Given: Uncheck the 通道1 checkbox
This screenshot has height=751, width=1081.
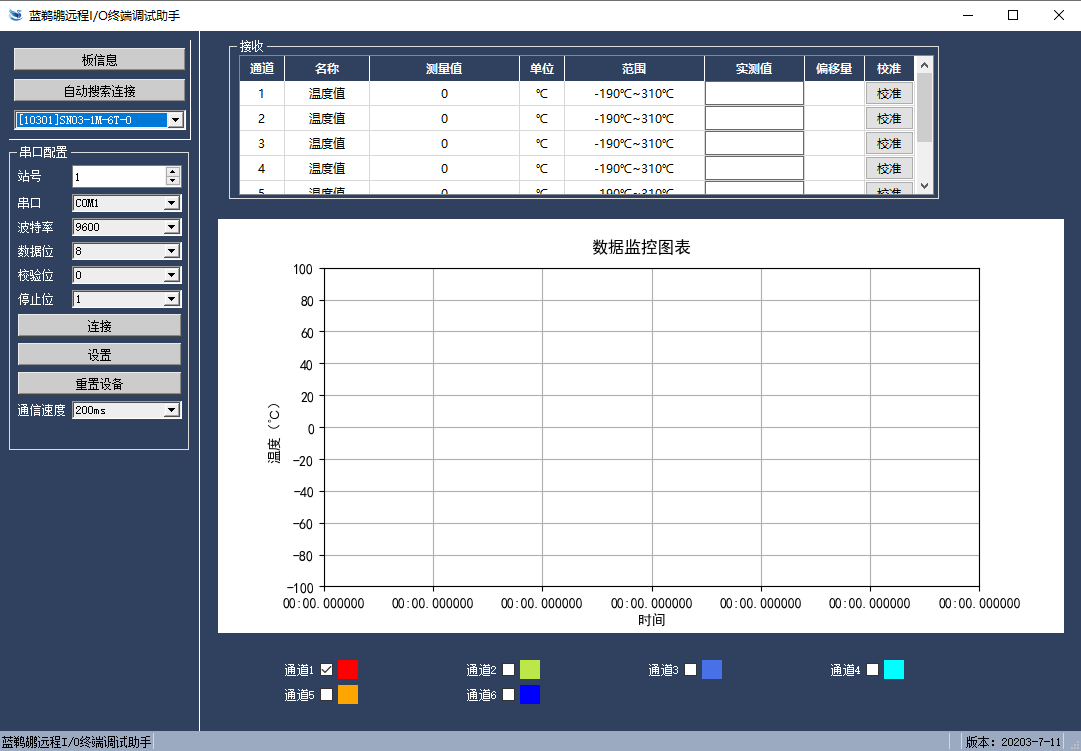Looking at the screenshot, I should 327,669.
